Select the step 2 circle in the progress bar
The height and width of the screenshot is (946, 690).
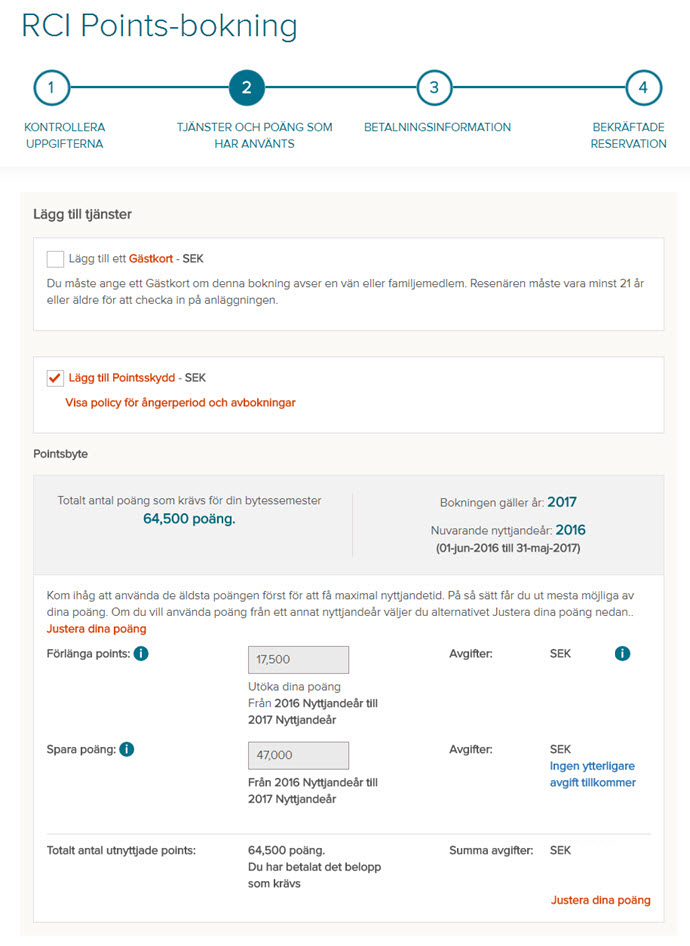[x=247, y=88]
